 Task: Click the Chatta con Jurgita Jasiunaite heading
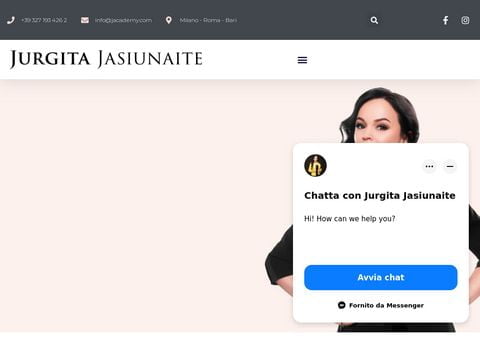(380, 195)
